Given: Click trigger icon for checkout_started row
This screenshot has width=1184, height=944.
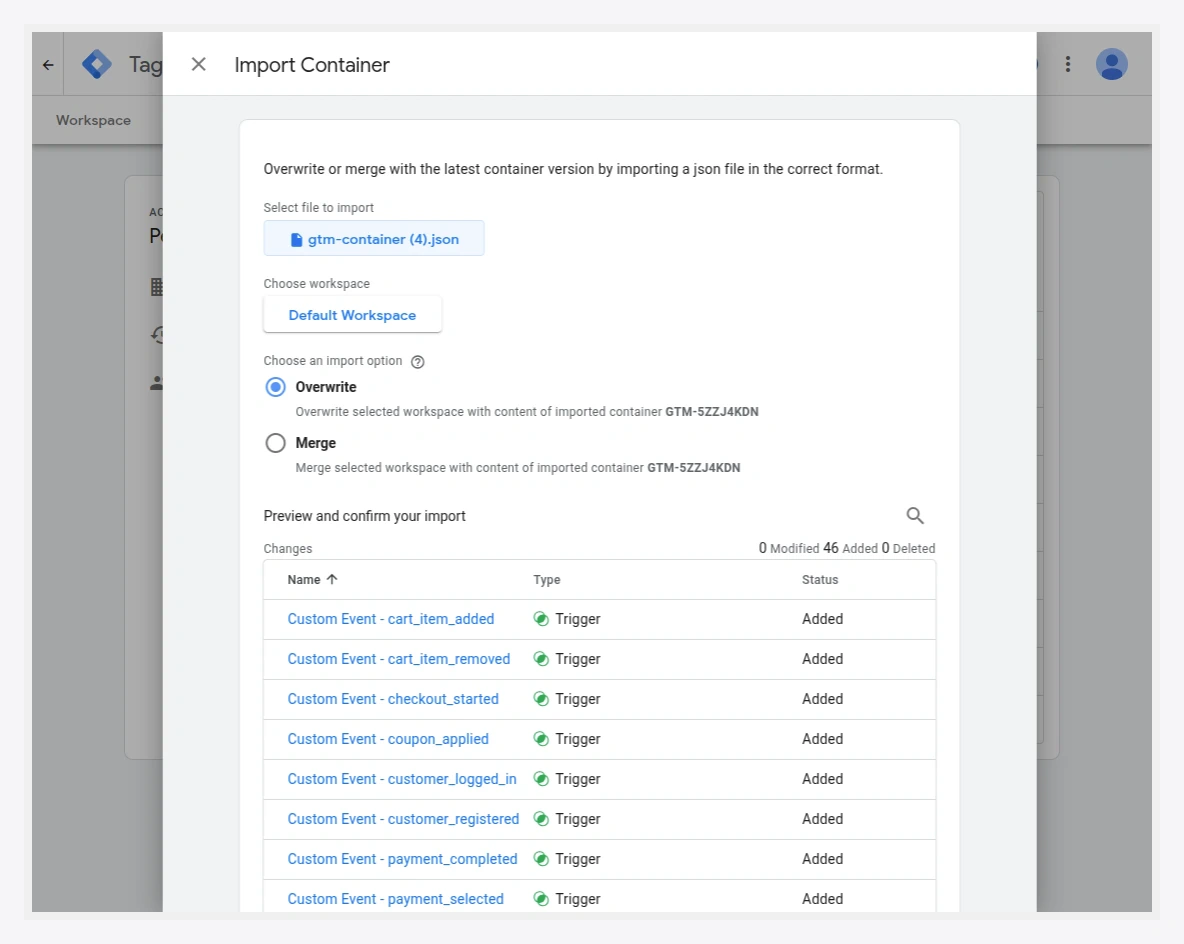Looking at the screenshot, I should pyautogui.click(x=541, y=699).
